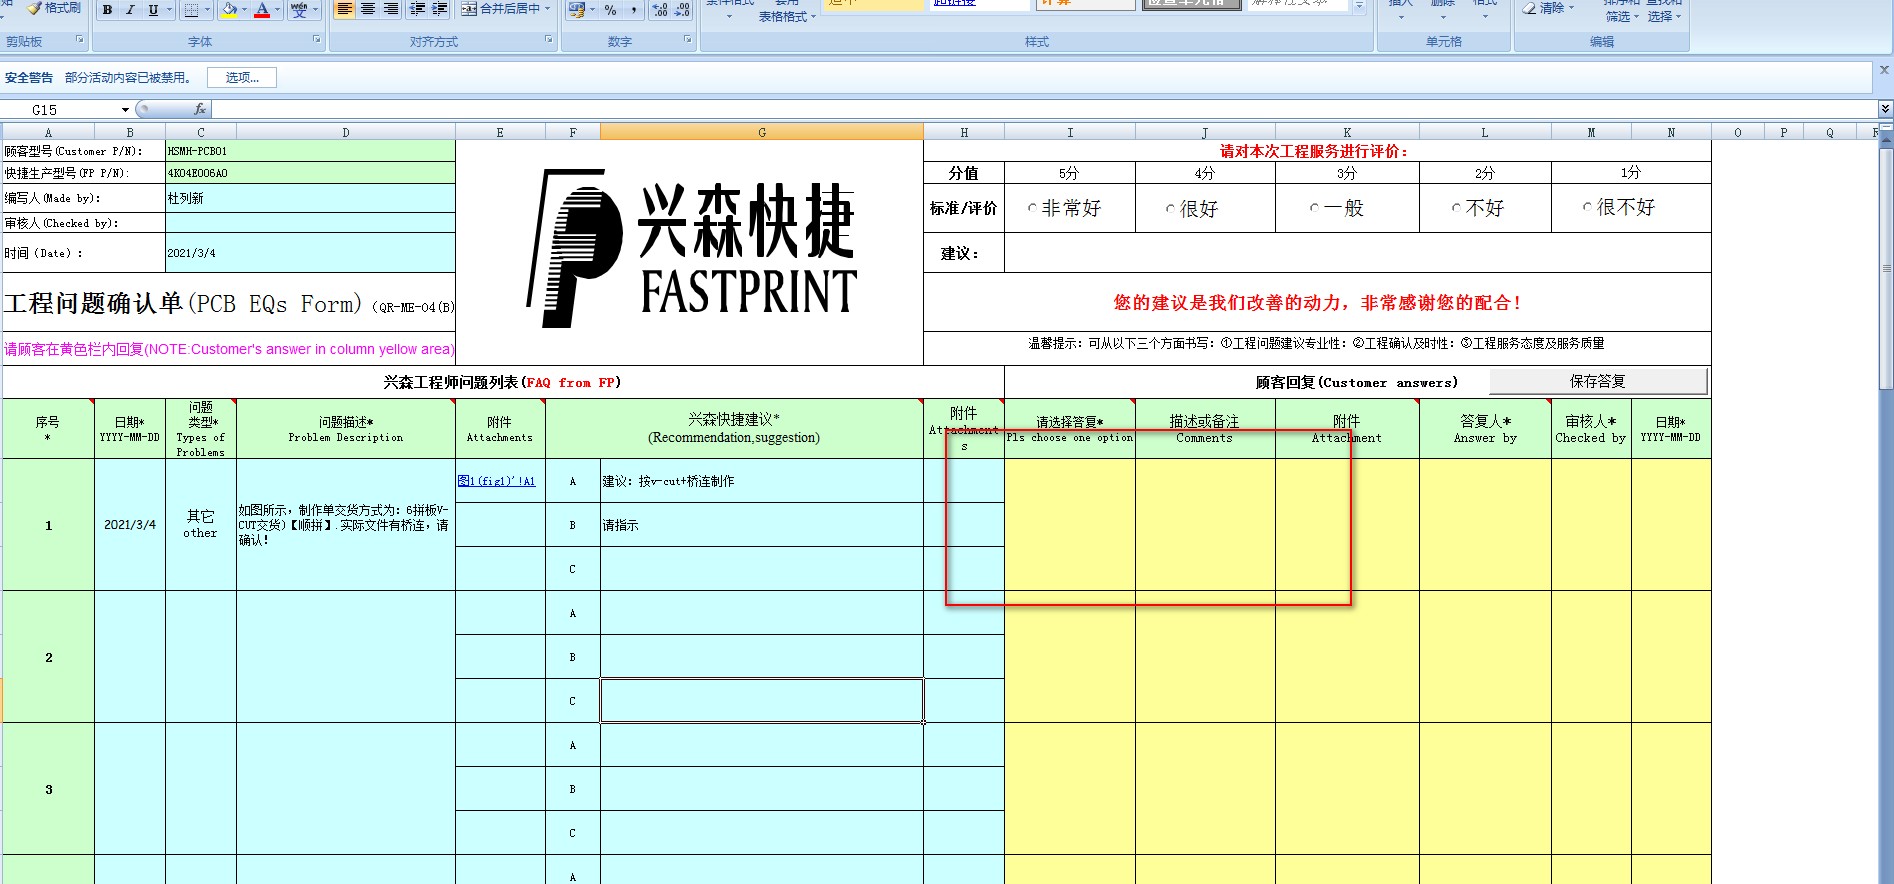The width and height of the screenshot is (1894, 884).
Task: Click the fill color paint bucket
Action: [x=230, y=10]
